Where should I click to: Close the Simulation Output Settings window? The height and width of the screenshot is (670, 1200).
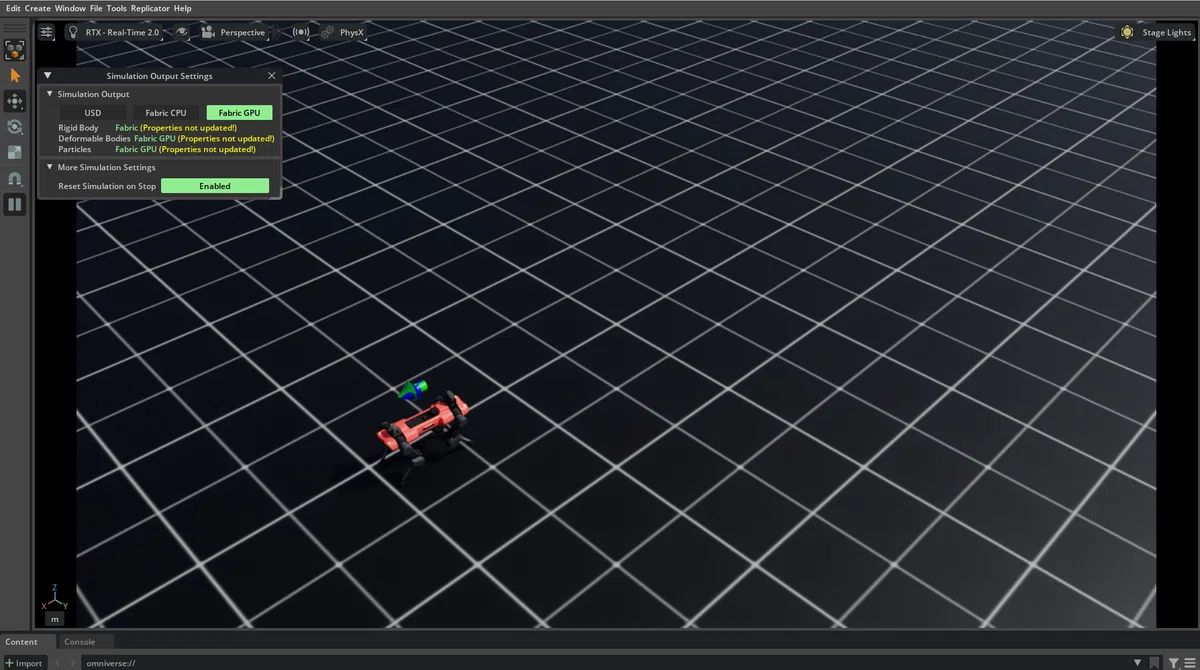(x=272, y=75)
